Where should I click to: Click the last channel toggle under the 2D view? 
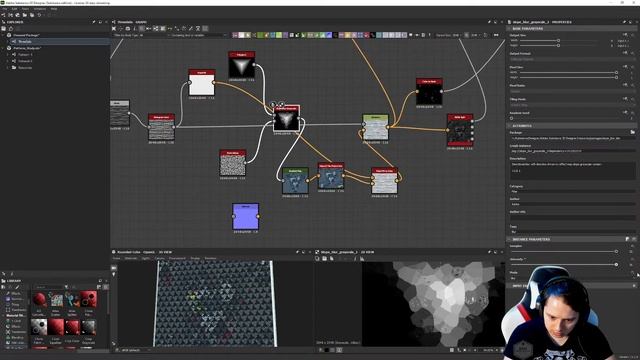(339, 350)
